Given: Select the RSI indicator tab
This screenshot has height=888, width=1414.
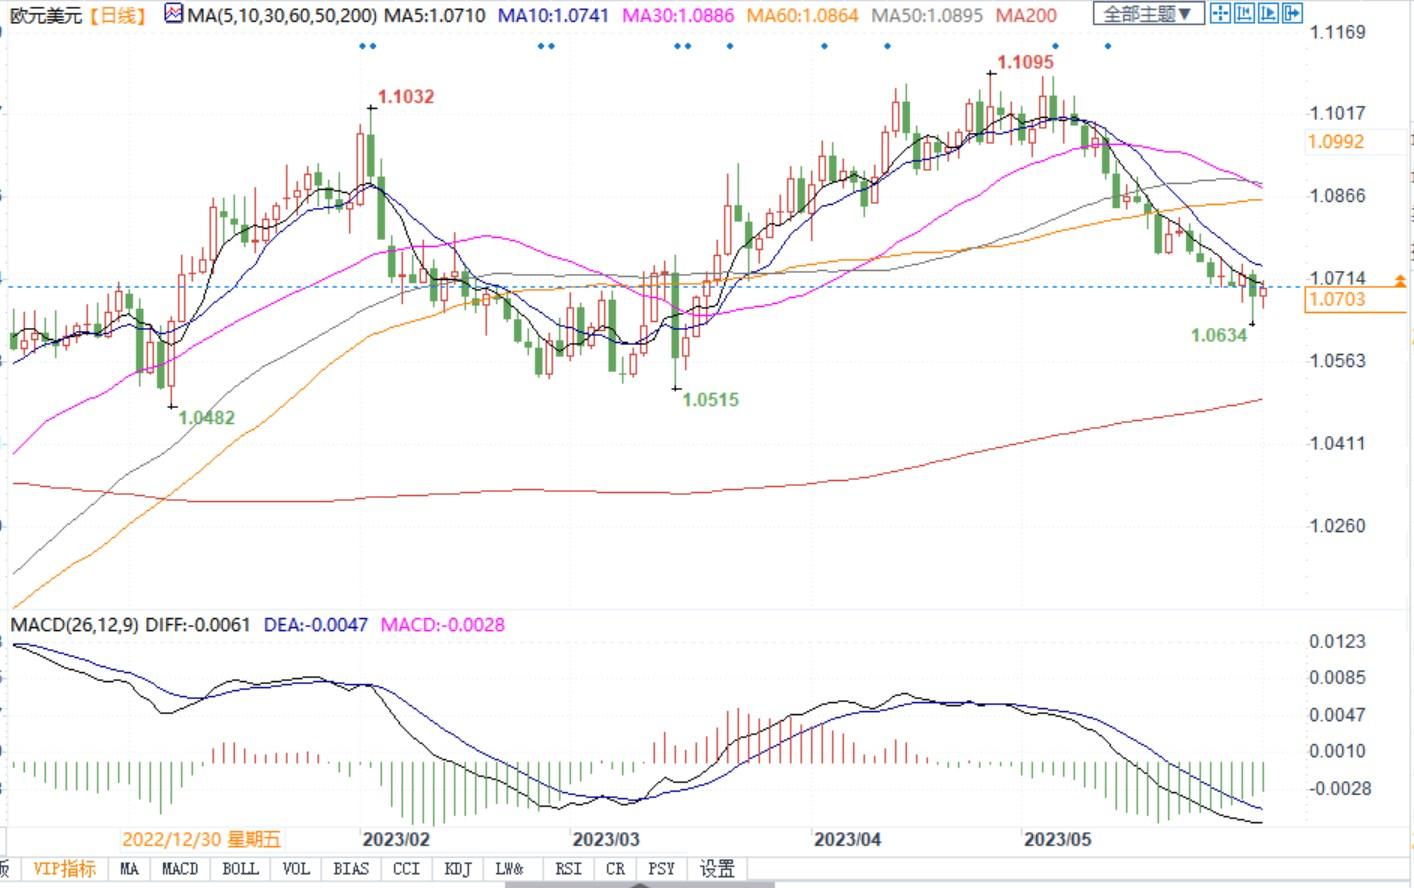Looking at the screenshot, I should (x=568, y=869).
